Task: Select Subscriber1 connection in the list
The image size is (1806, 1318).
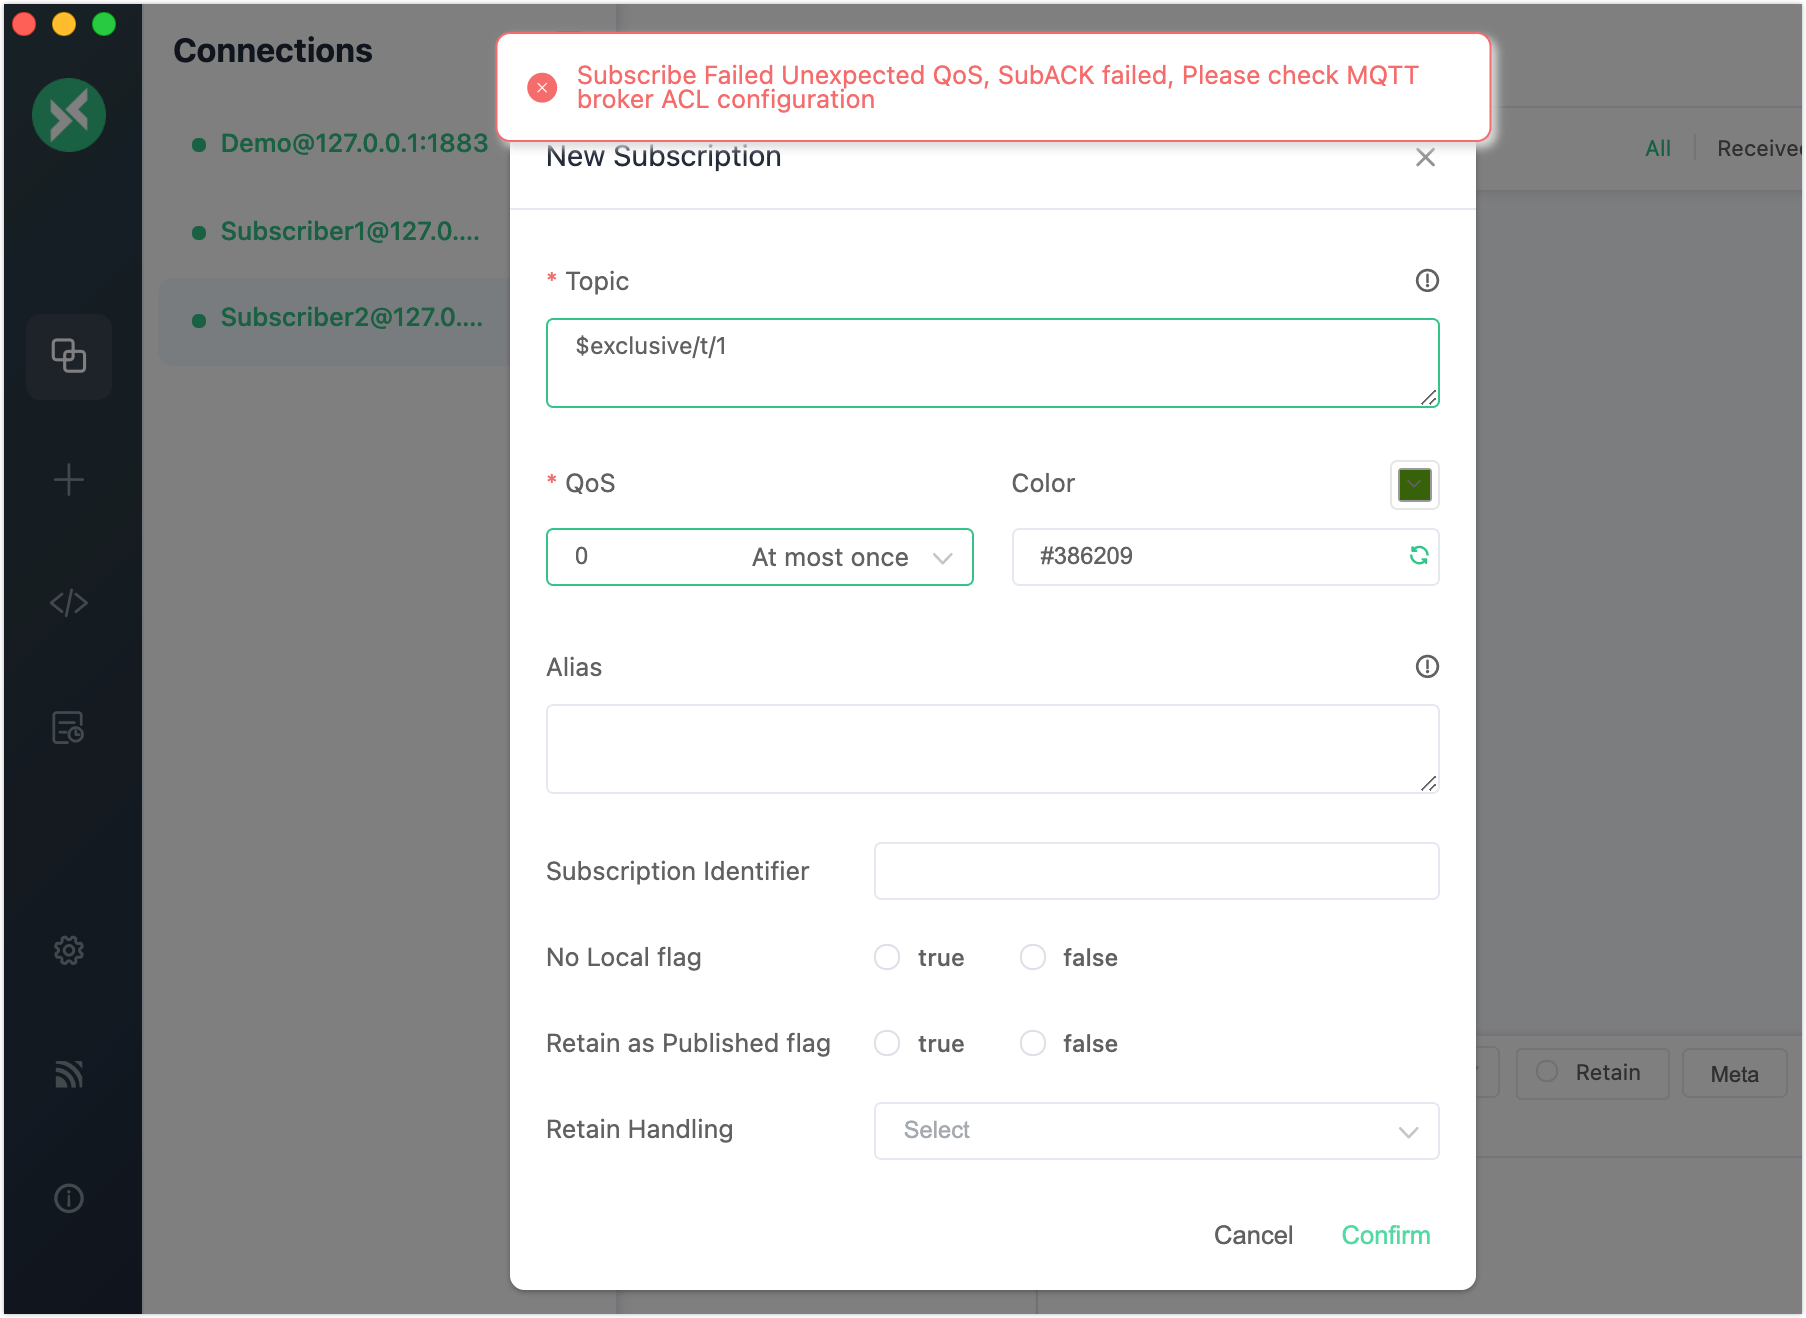Action: [x=349, y=231]
